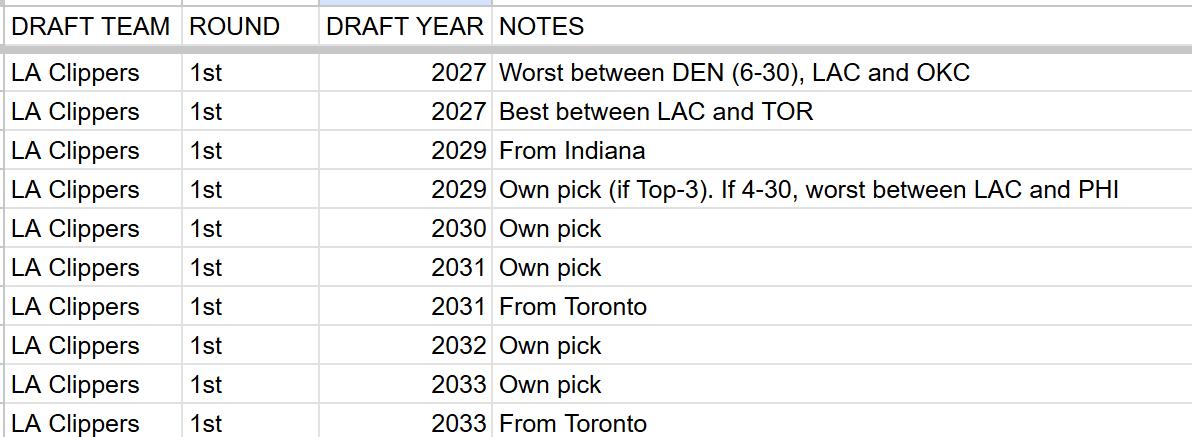The width and height of the screenshot is (1192, 437).
Task: Select the 2027 year cell in the TOR row
Action: 406,112
